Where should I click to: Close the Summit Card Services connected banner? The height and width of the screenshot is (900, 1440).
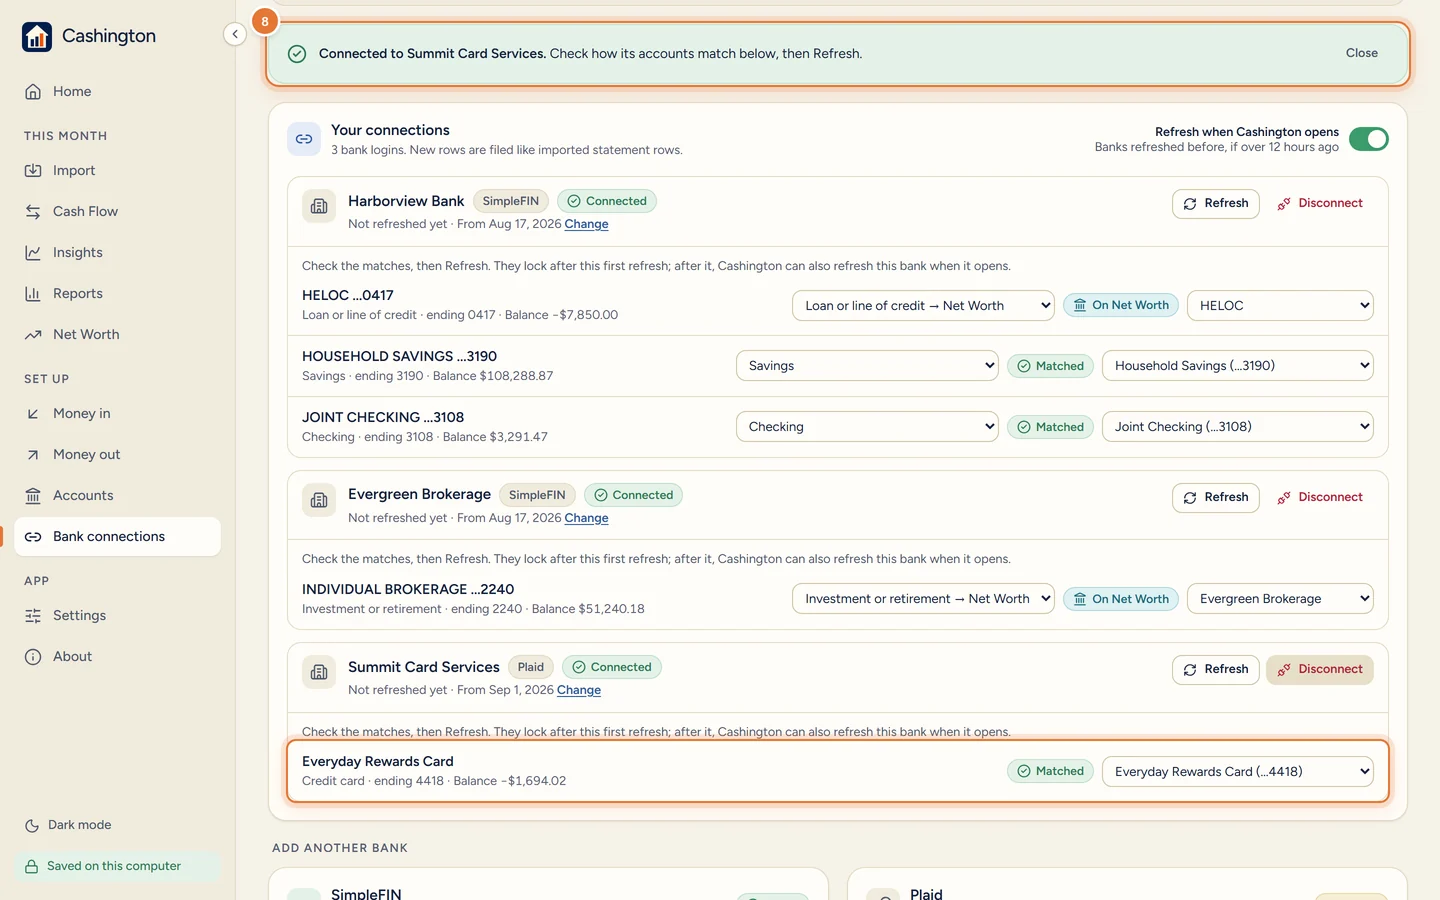point(1361,53)
